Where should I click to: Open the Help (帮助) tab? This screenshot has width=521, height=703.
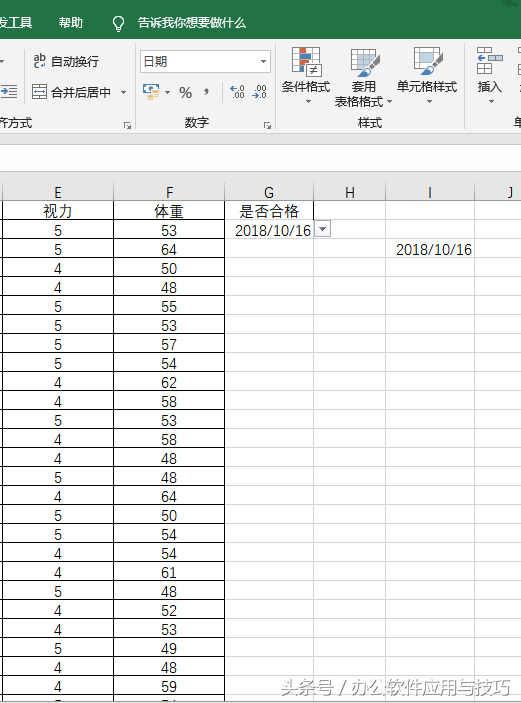tap(71, 22)
